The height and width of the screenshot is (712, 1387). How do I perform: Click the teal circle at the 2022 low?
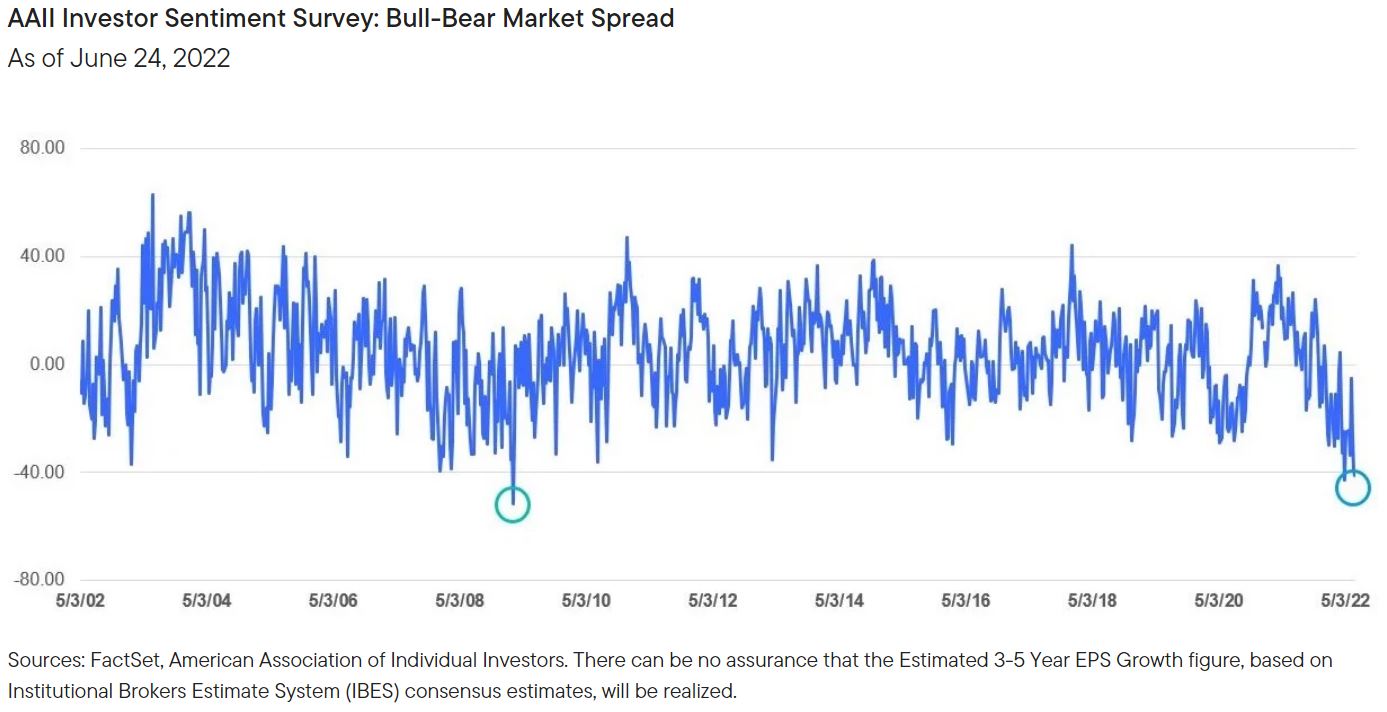[1352, 488]
